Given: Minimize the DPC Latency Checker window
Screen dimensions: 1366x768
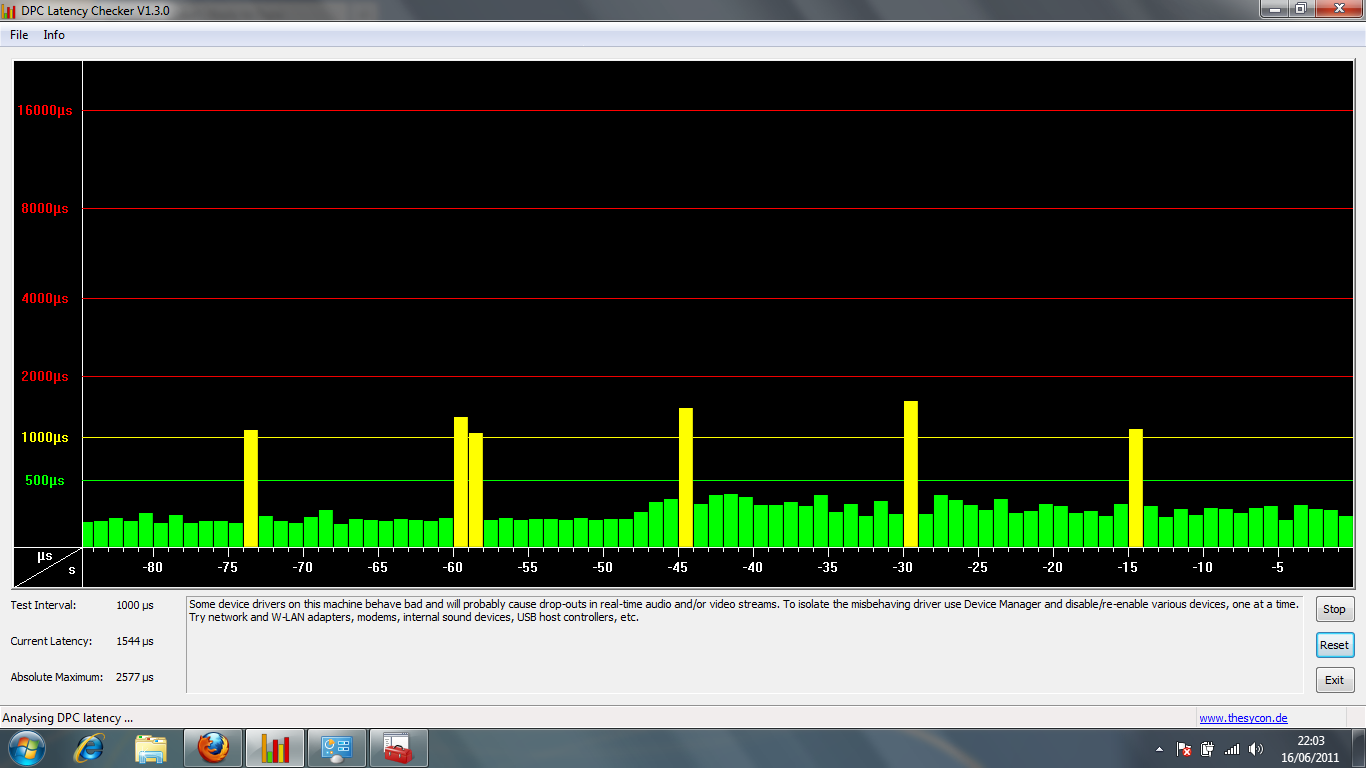Looking at the screenshot, I should tap(1272, 8).
